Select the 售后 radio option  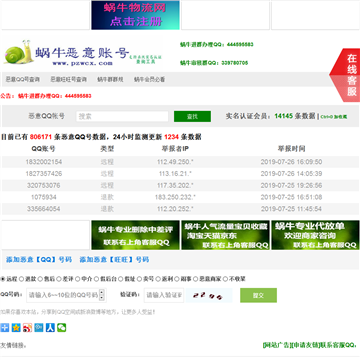(x=40, y=279)
